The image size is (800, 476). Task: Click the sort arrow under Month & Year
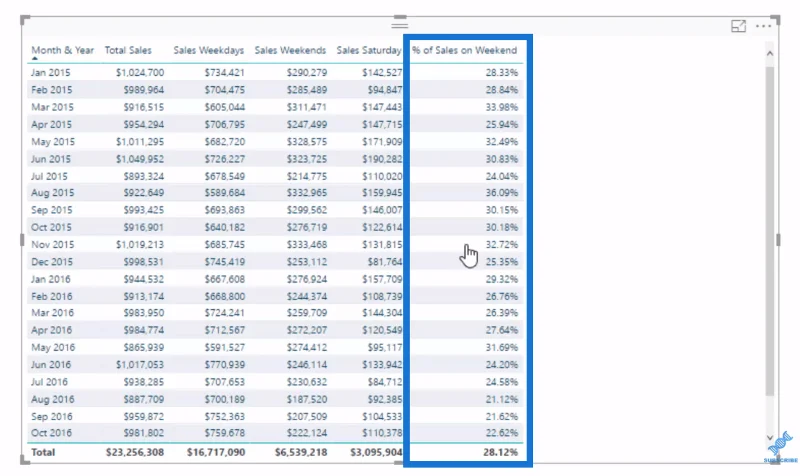(35, 59)
